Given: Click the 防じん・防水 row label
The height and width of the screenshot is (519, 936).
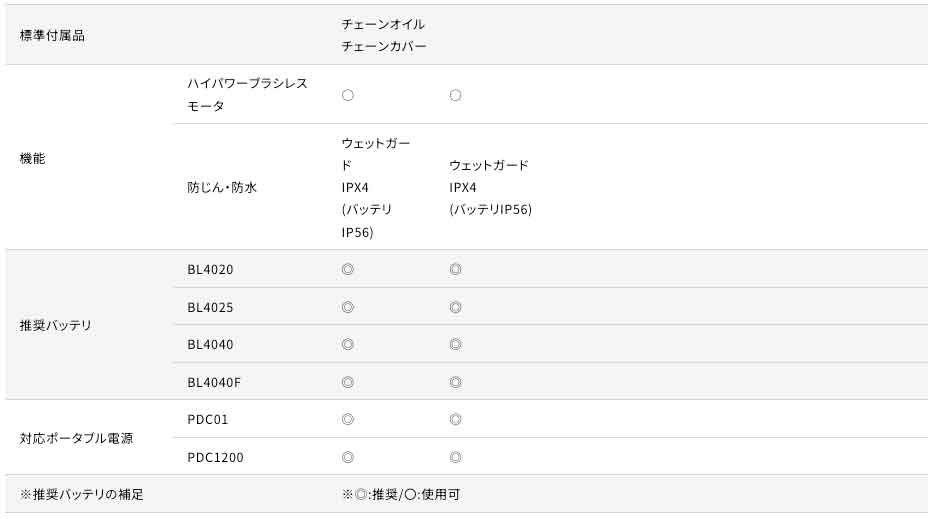Looking at the screenshot, I should click(x=222, y=187).
